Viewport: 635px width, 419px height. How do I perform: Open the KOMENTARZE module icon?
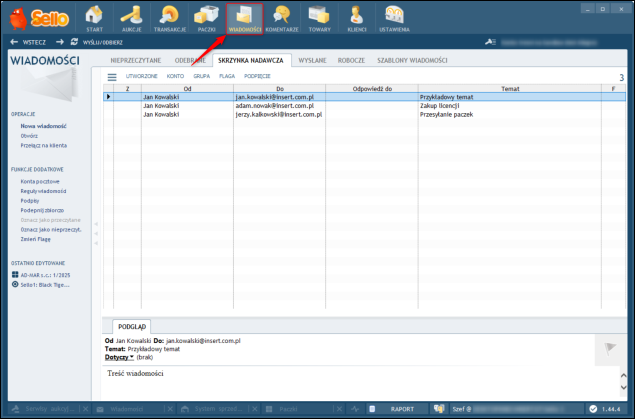click(x=282, y=19)
